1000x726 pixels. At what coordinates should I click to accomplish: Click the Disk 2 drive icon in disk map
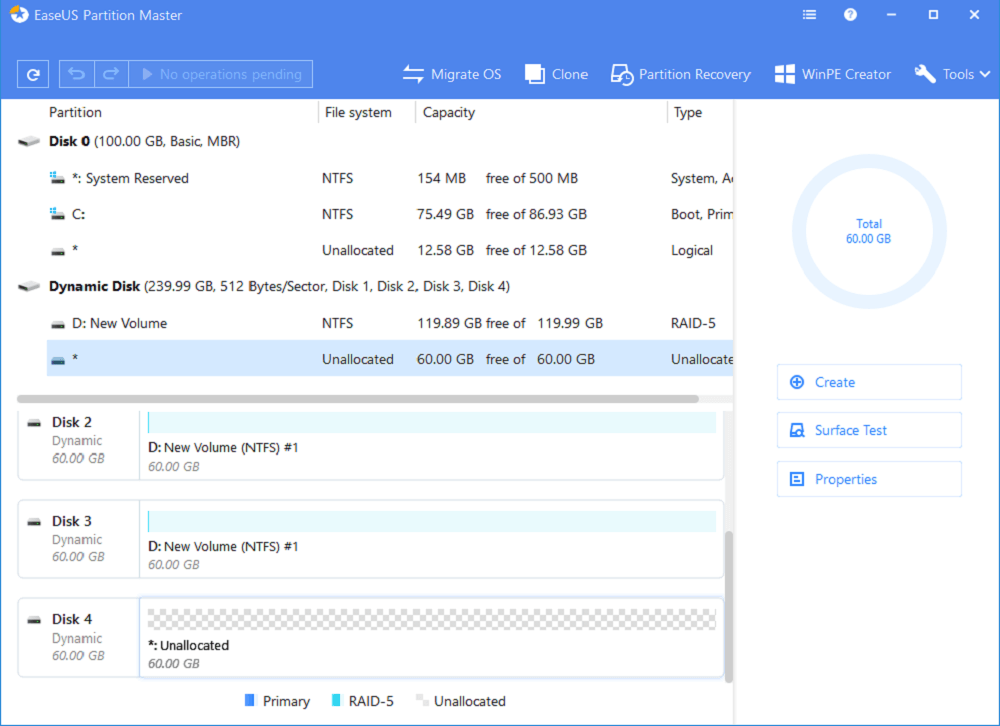click(34, 423)
